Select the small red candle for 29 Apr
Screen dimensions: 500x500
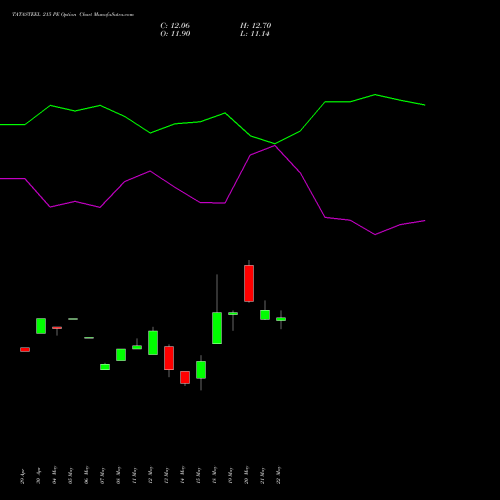(25, 349)
